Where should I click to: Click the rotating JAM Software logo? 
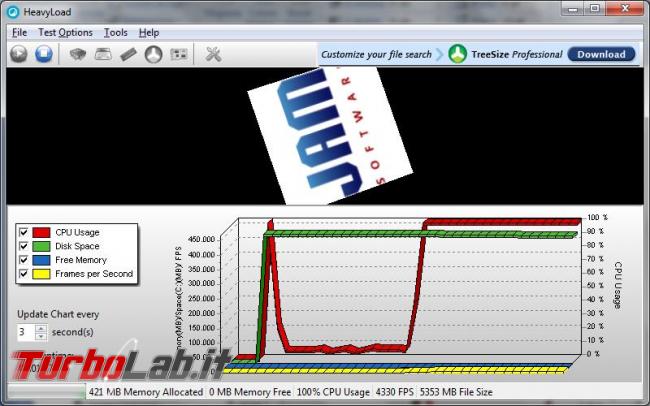click(330, 136)
